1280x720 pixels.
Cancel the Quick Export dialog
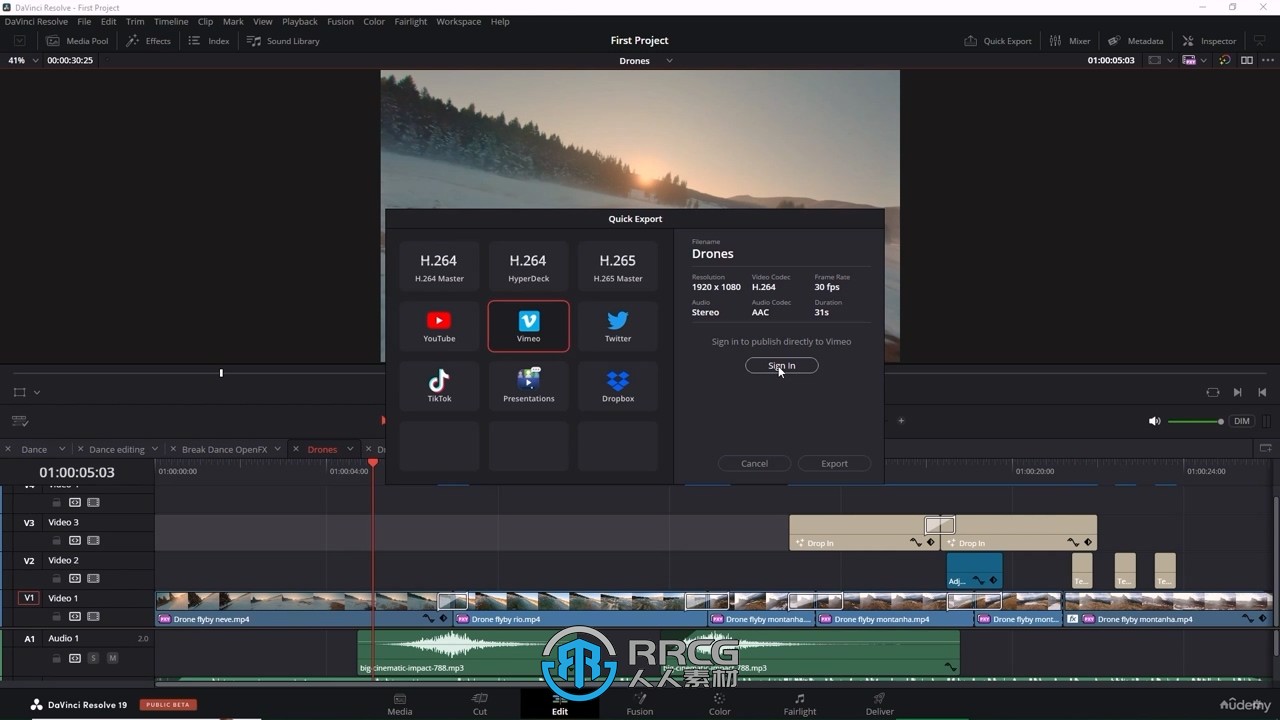point(755,463)
